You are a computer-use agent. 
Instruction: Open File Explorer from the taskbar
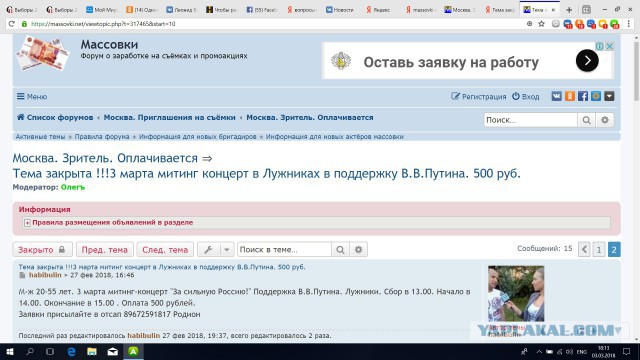92,351
